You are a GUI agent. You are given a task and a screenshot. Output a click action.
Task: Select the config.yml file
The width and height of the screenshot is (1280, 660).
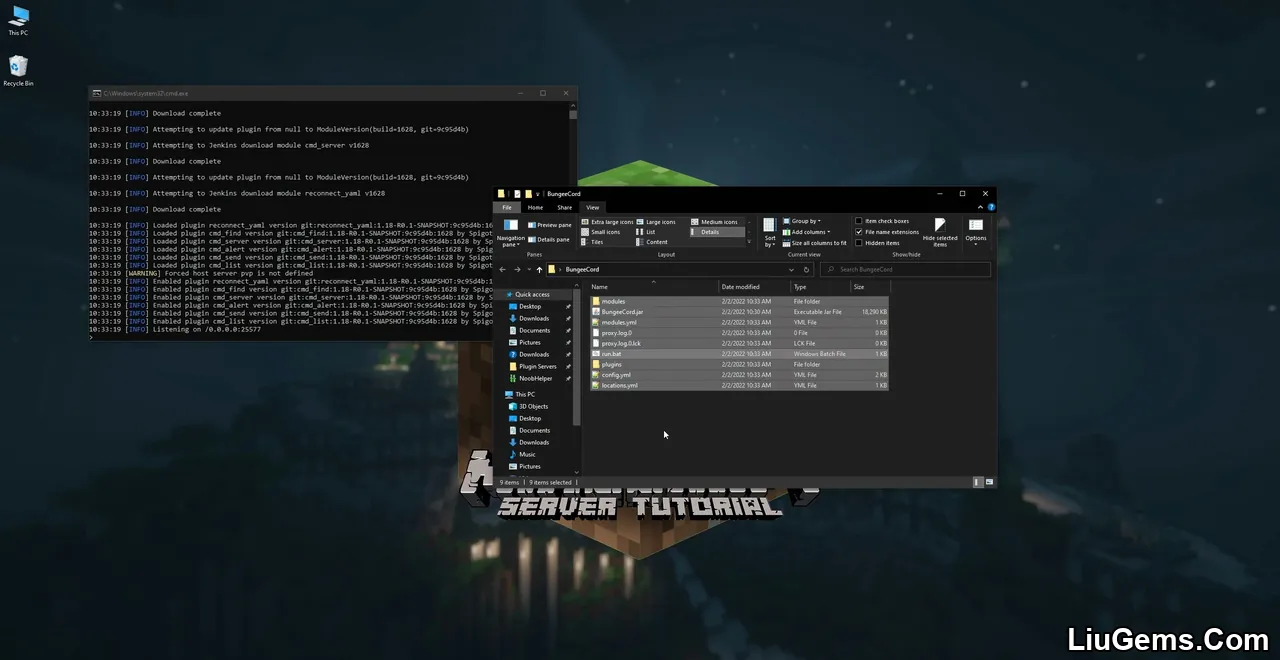point(739,375)
